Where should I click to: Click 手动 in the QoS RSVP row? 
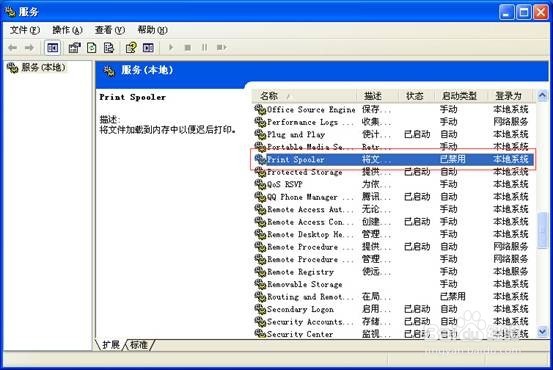coord(449,184)
